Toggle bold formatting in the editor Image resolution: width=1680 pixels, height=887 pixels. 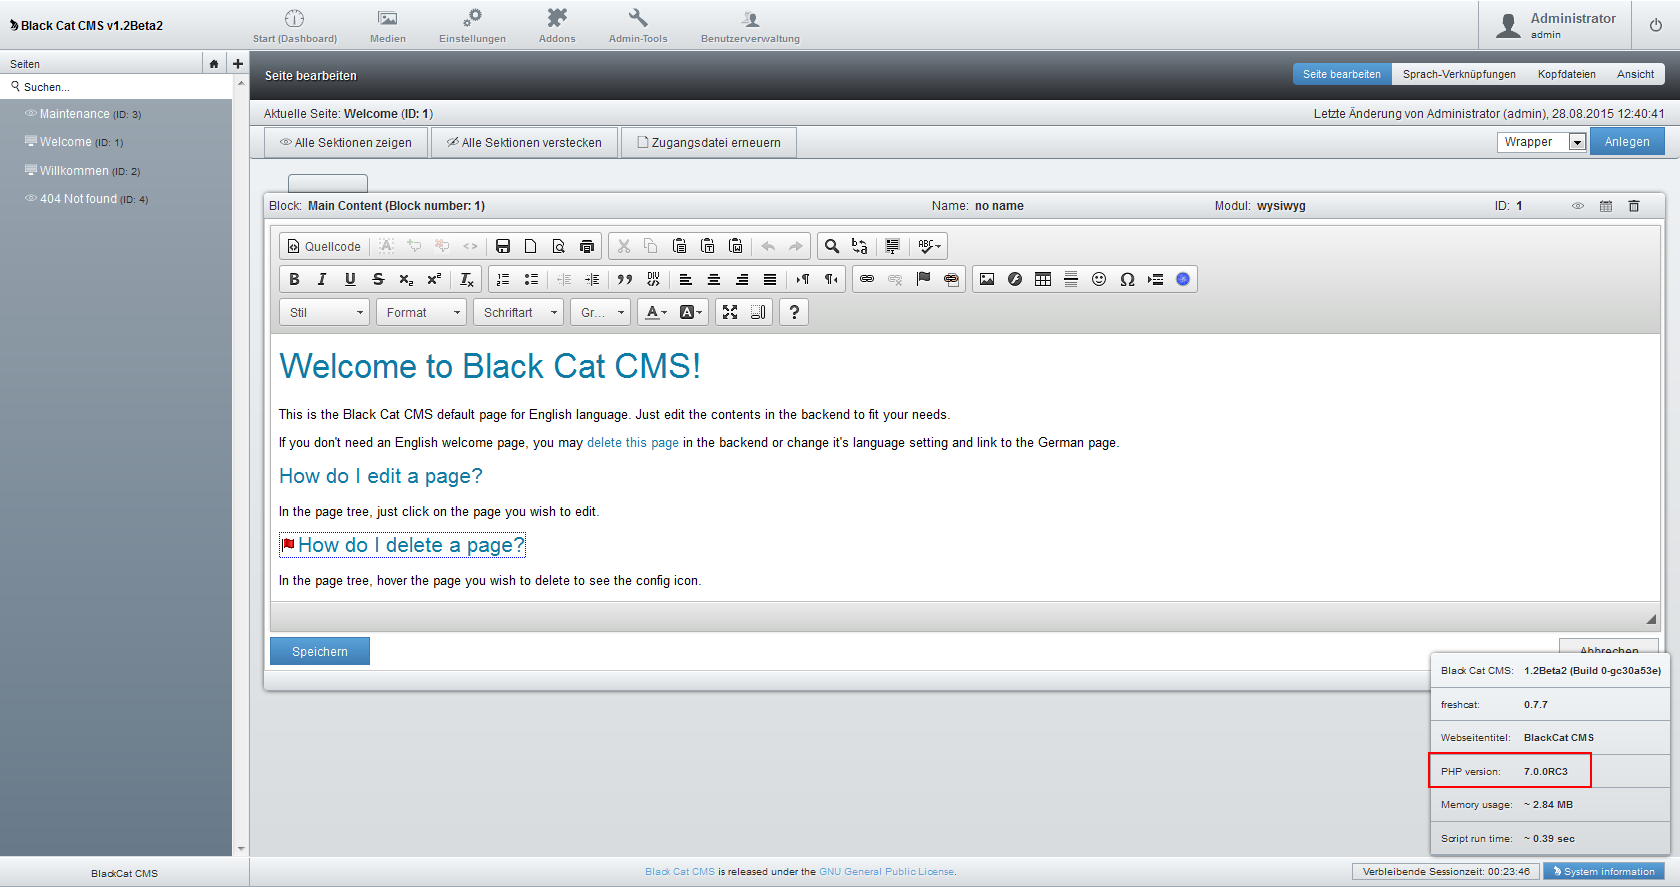tap(294, 279)
